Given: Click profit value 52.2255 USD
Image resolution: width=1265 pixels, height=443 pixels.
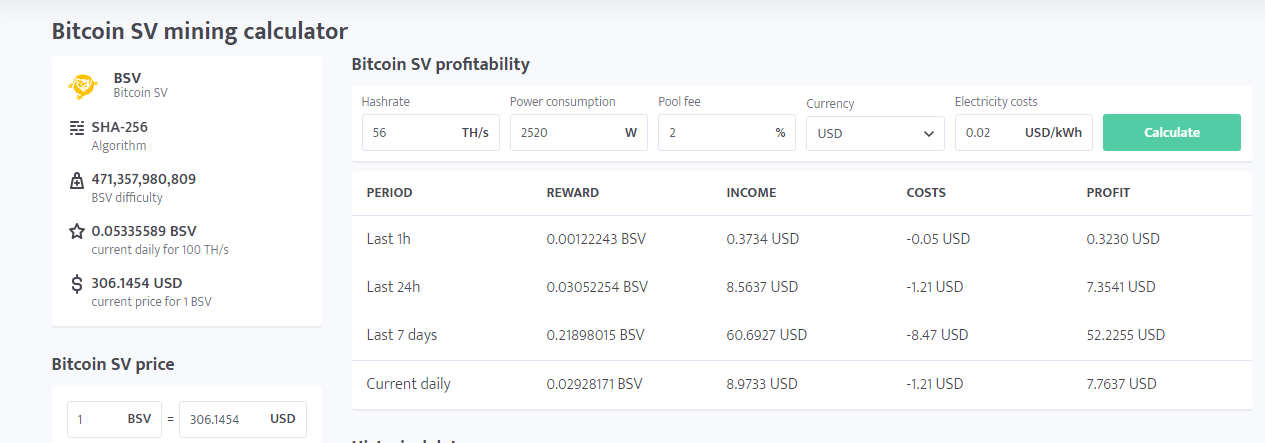Looking at the screenshot, I should [1126, 335].
